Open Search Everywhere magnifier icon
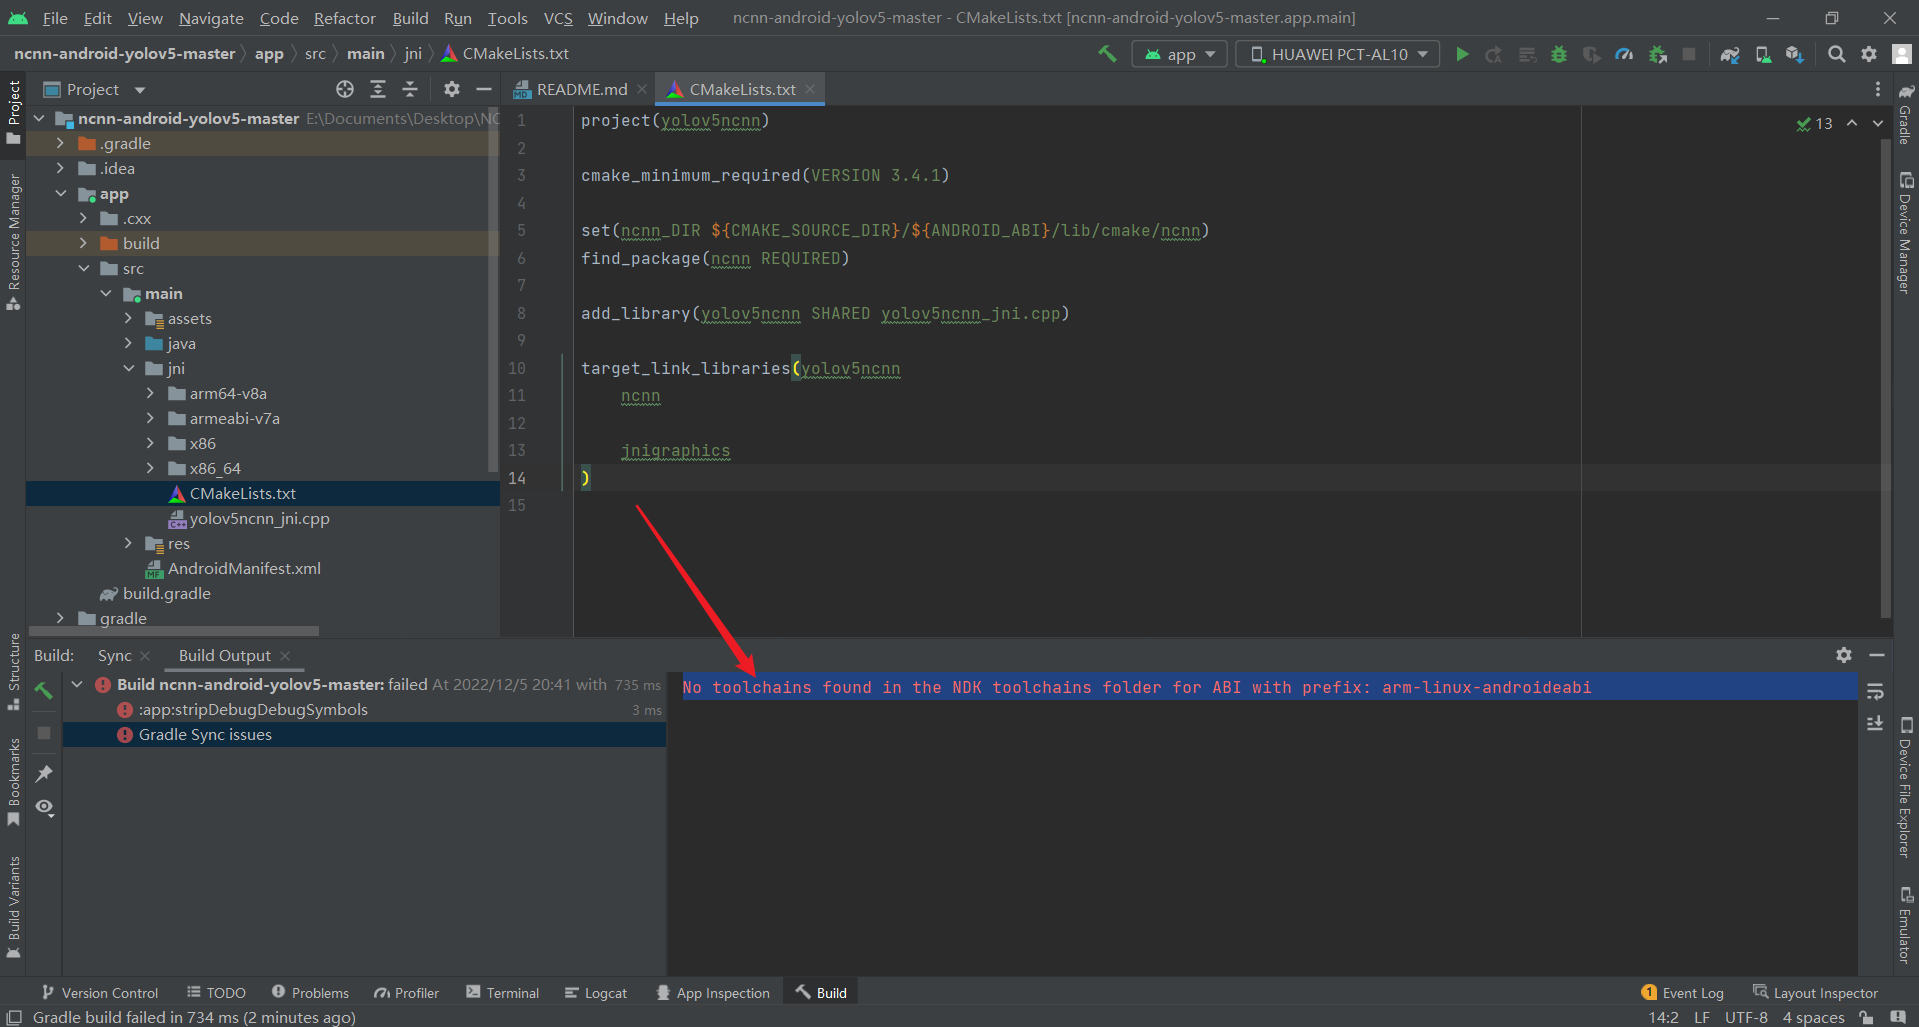The height and width of the screenshot is (1027, 1919). (x=1836, y=54)
